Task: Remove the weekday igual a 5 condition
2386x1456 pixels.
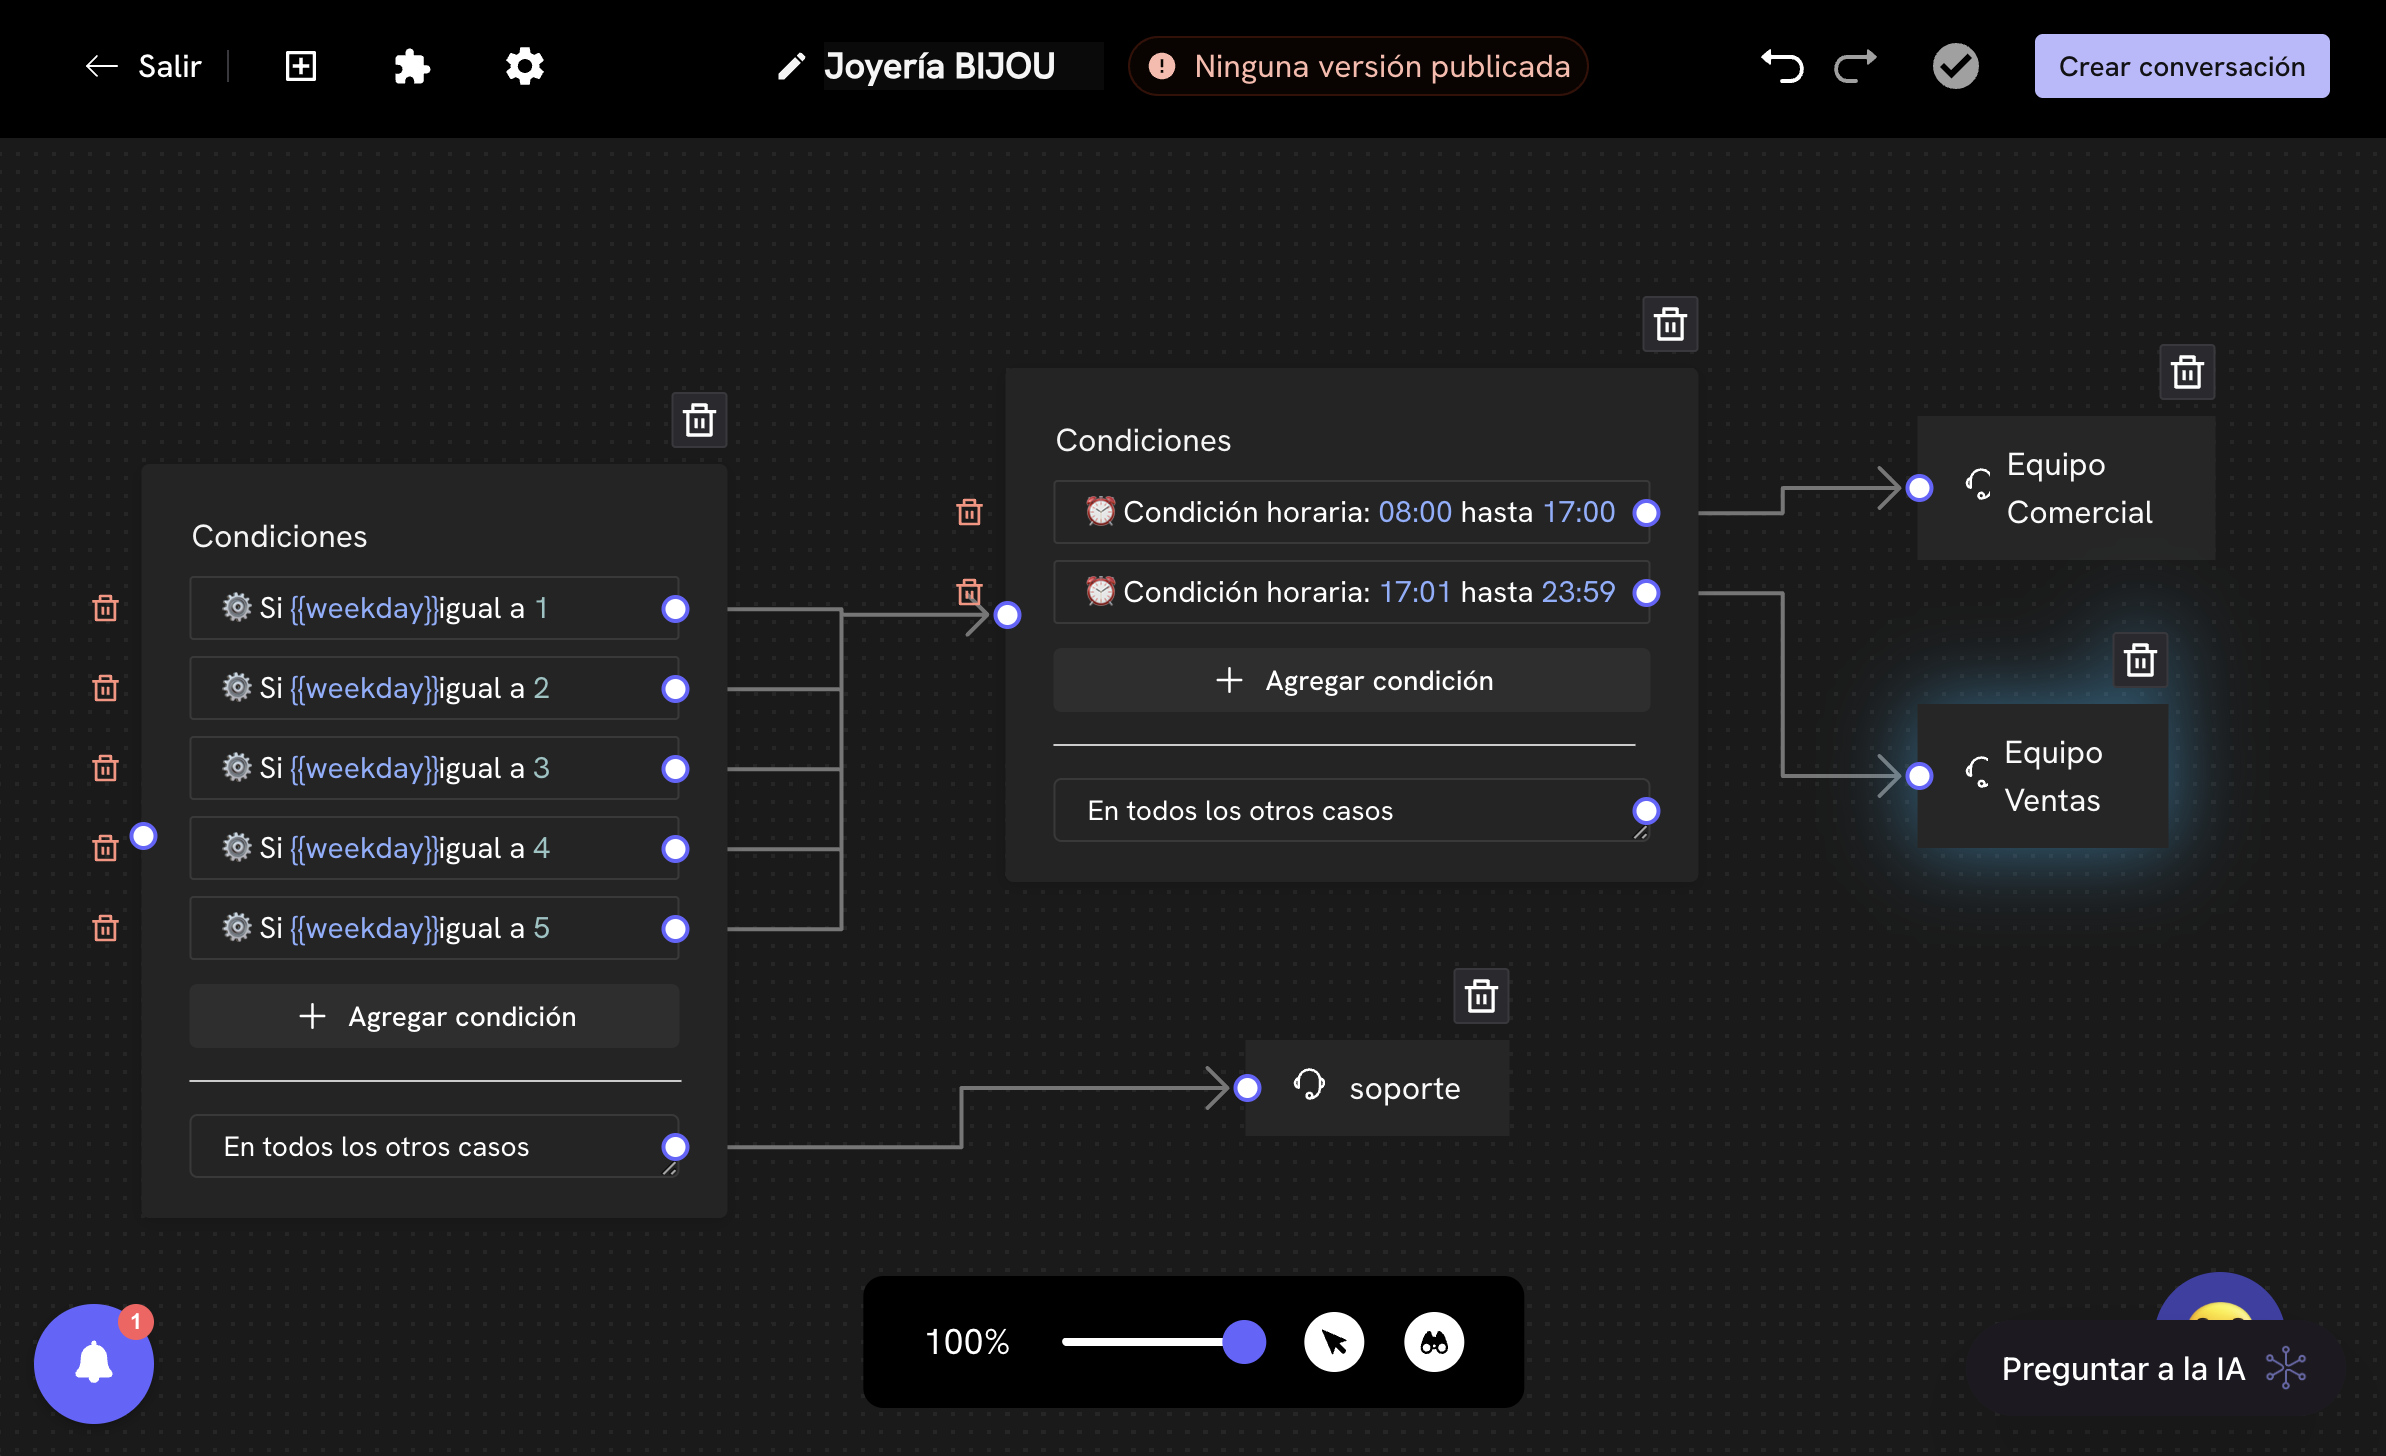Action: (105, 928)
